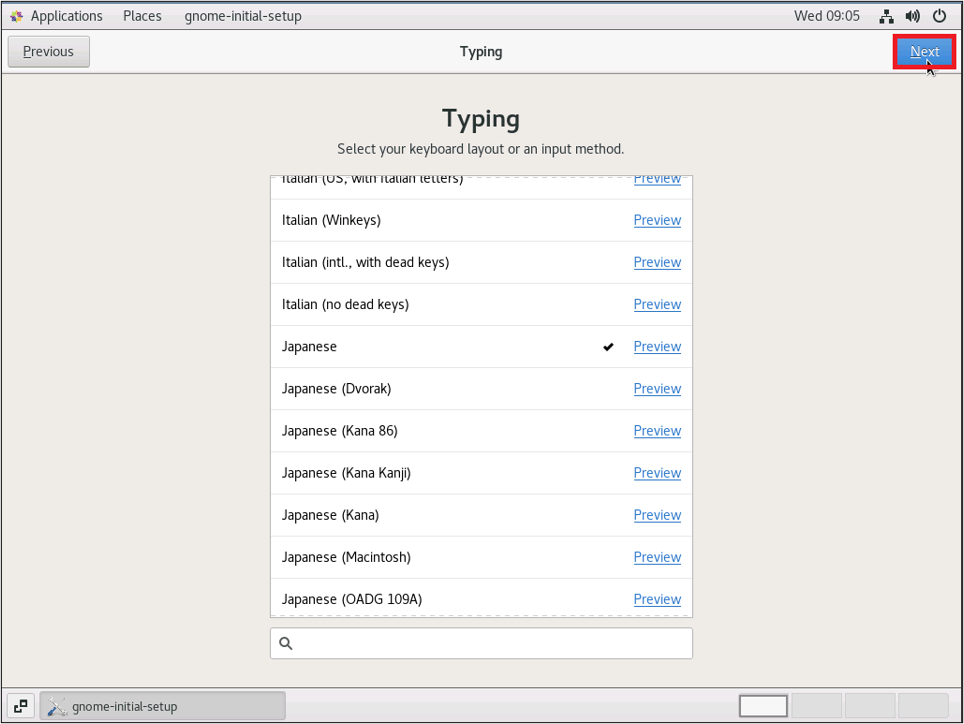This screenshot has width=964, height=724.
Task: Click the gnome-initial-setup taskbar entry
Action: [x=162, y=706]
